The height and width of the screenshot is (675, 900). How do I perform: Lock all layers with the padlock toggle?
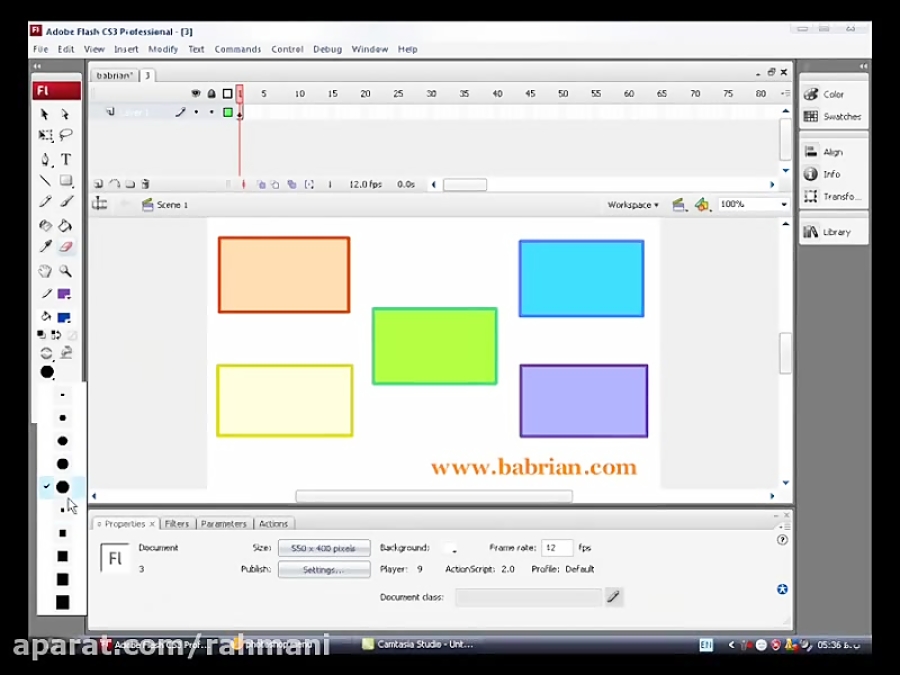coord(211,93)
